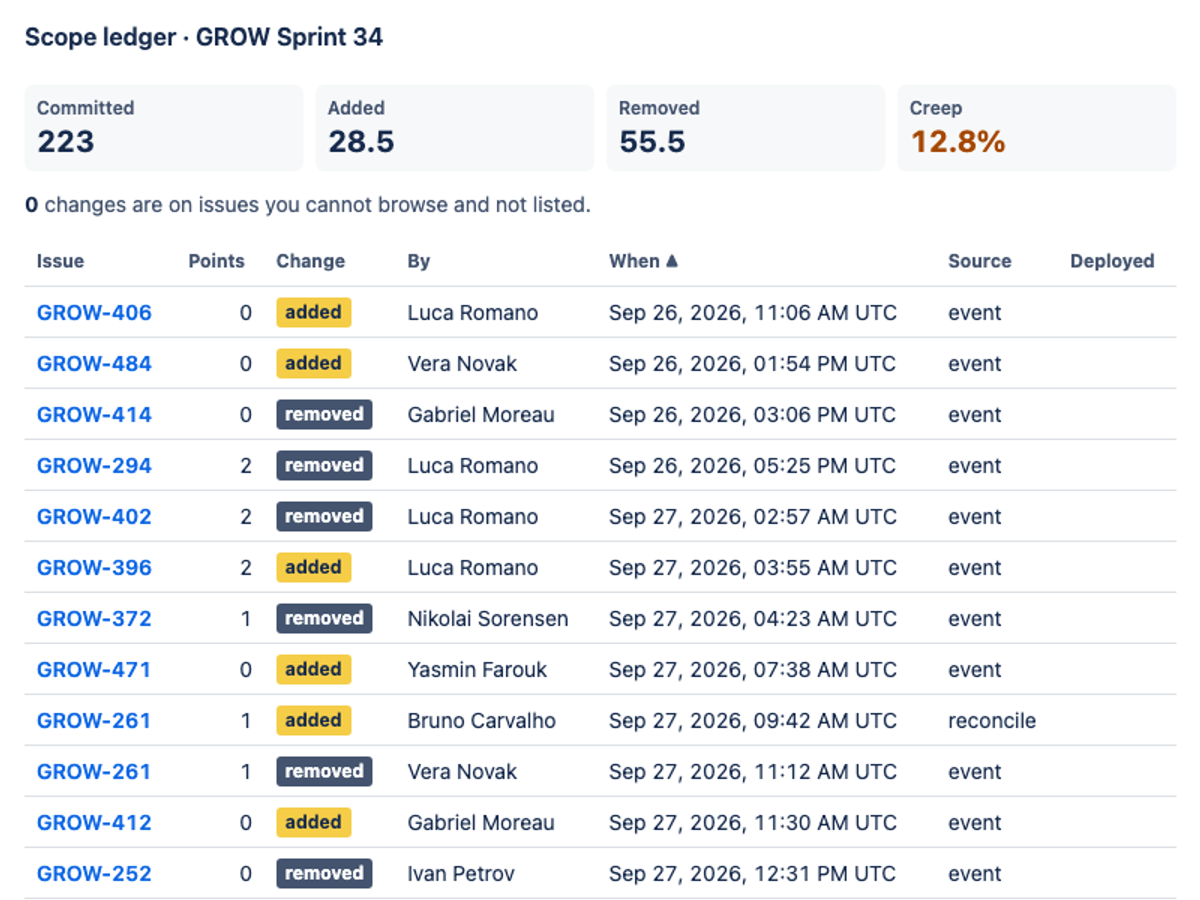Click timestamp Sep 26, 2026, 05:25 PM UTC

(x=753, y=466)
